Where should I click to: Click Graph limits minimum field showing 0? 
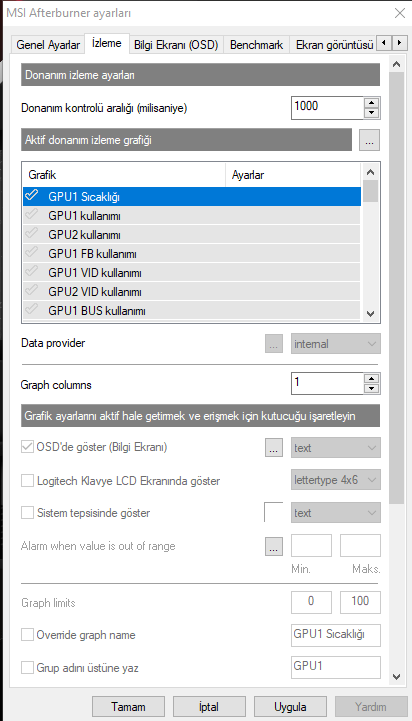[311, 602]
